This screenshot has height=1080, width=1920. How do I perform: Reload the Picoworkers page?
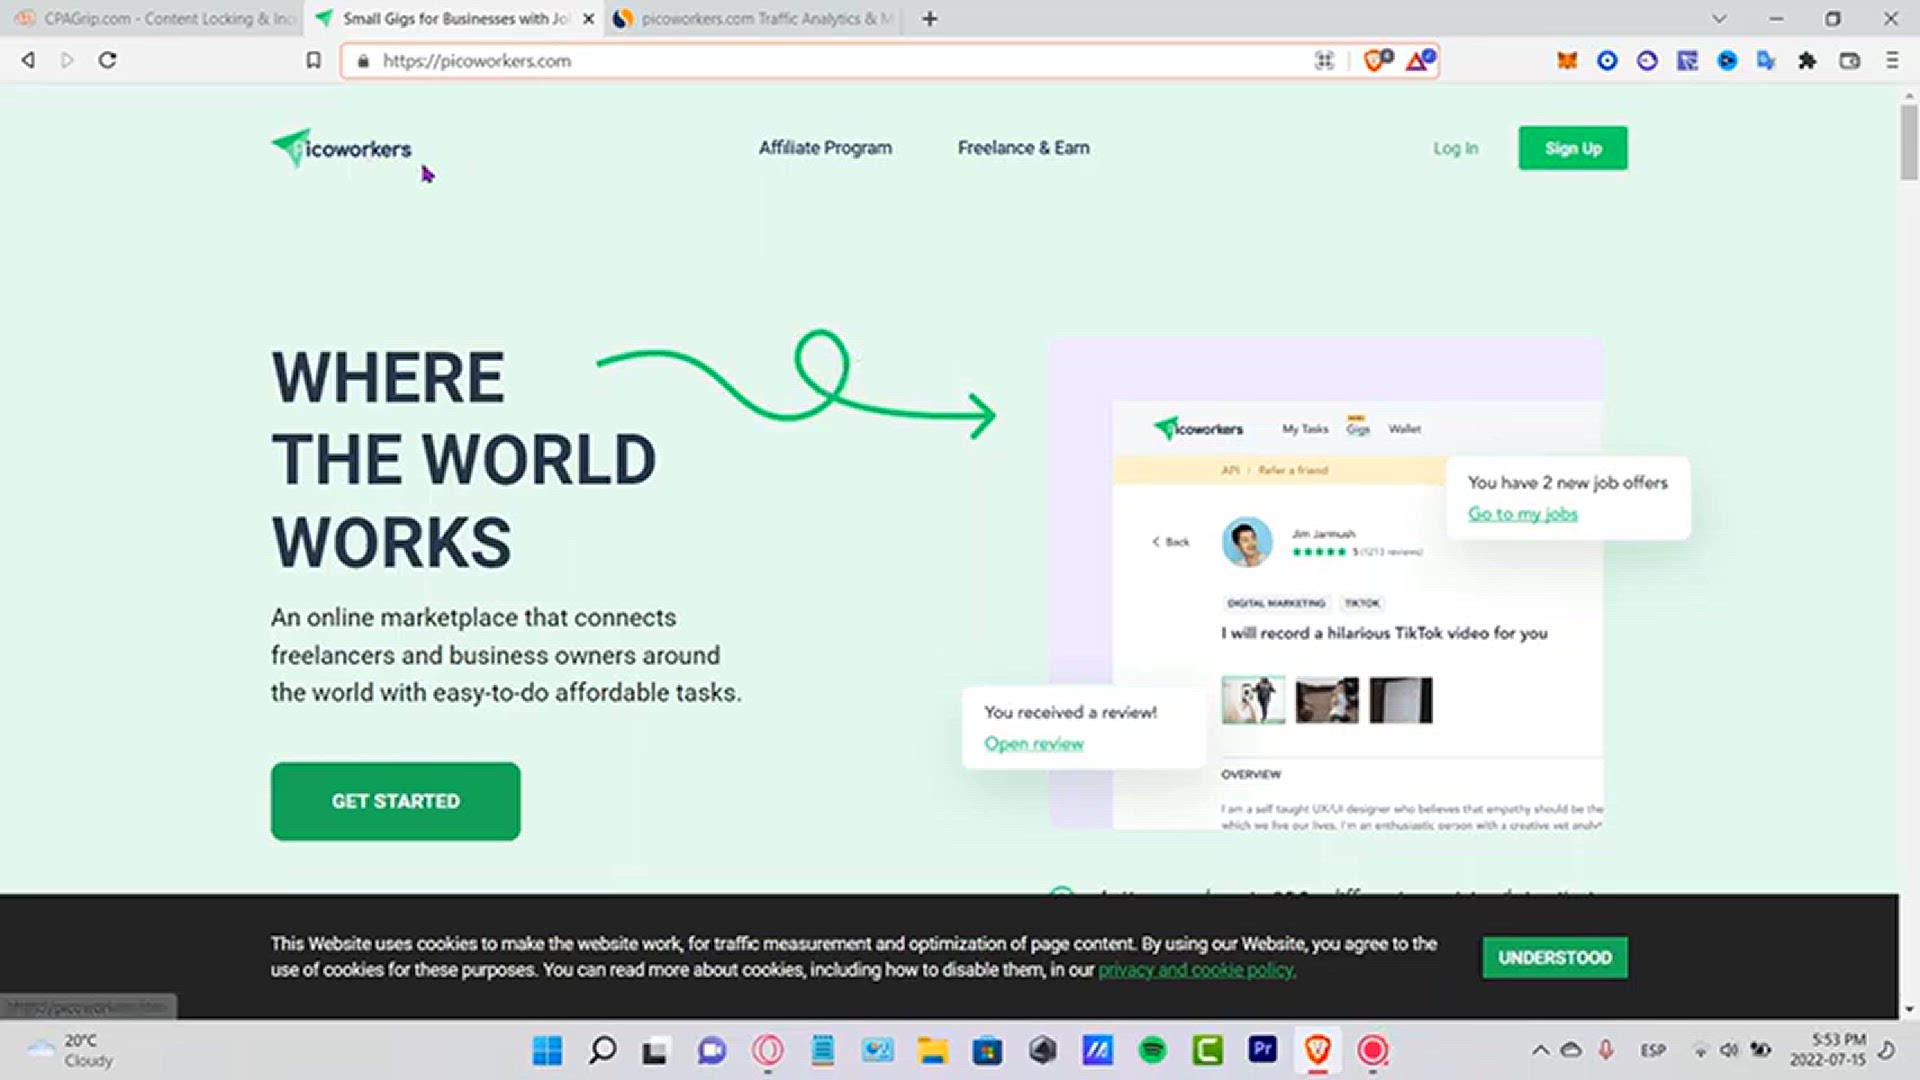107,60
